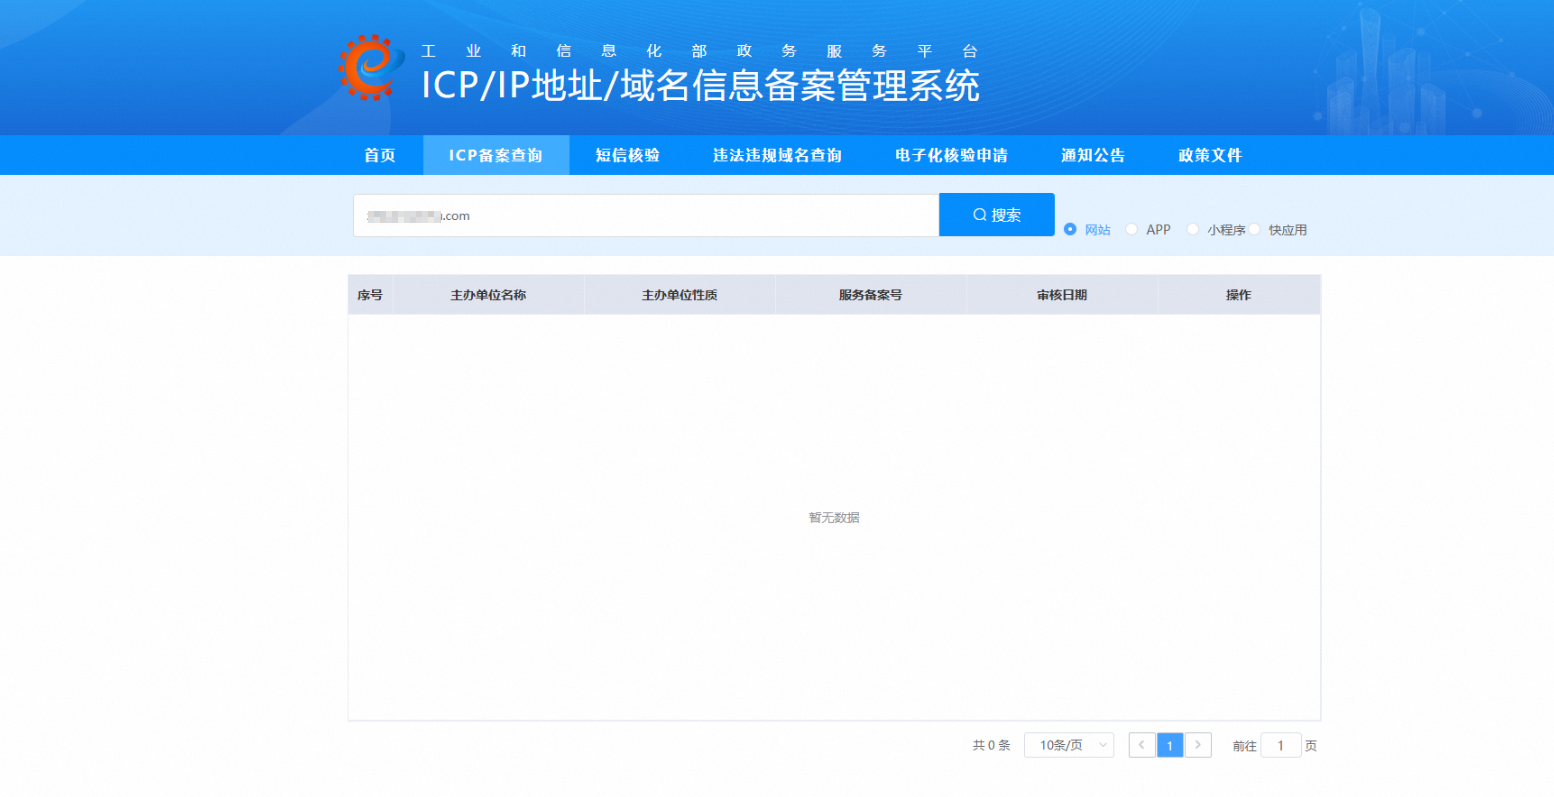Click the 共 0 条 total count text
Viewport: 1554px width, 797px height.
pos(991,746)
